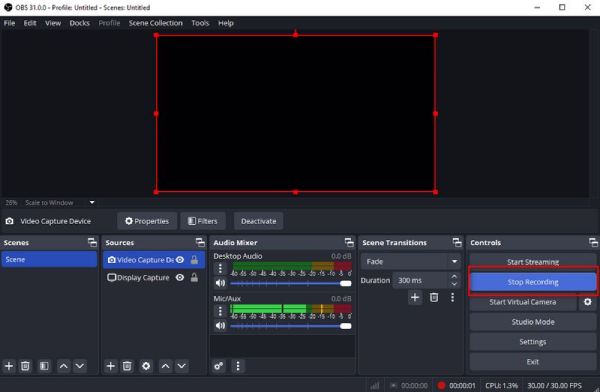Click Exit button in Controls
600x392 pixels.
pos(533,362)
